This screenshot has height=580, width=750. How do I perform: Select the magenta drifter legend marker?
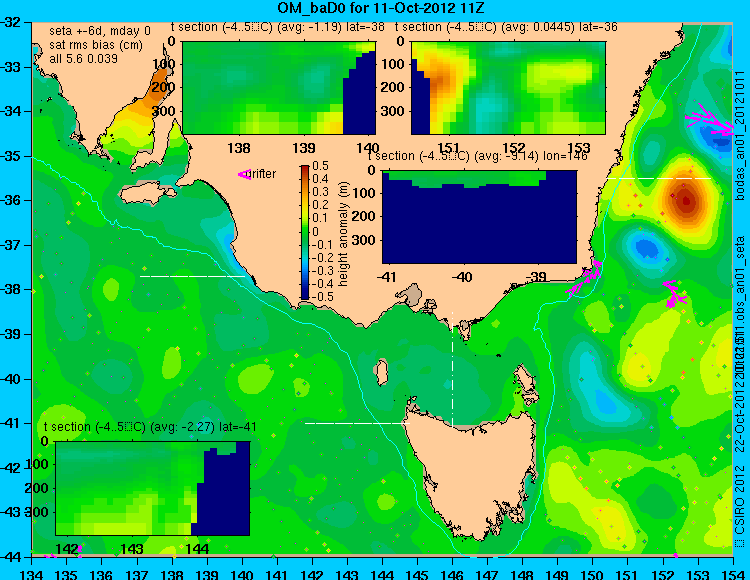pyautogui.click(x=244, y=175)
